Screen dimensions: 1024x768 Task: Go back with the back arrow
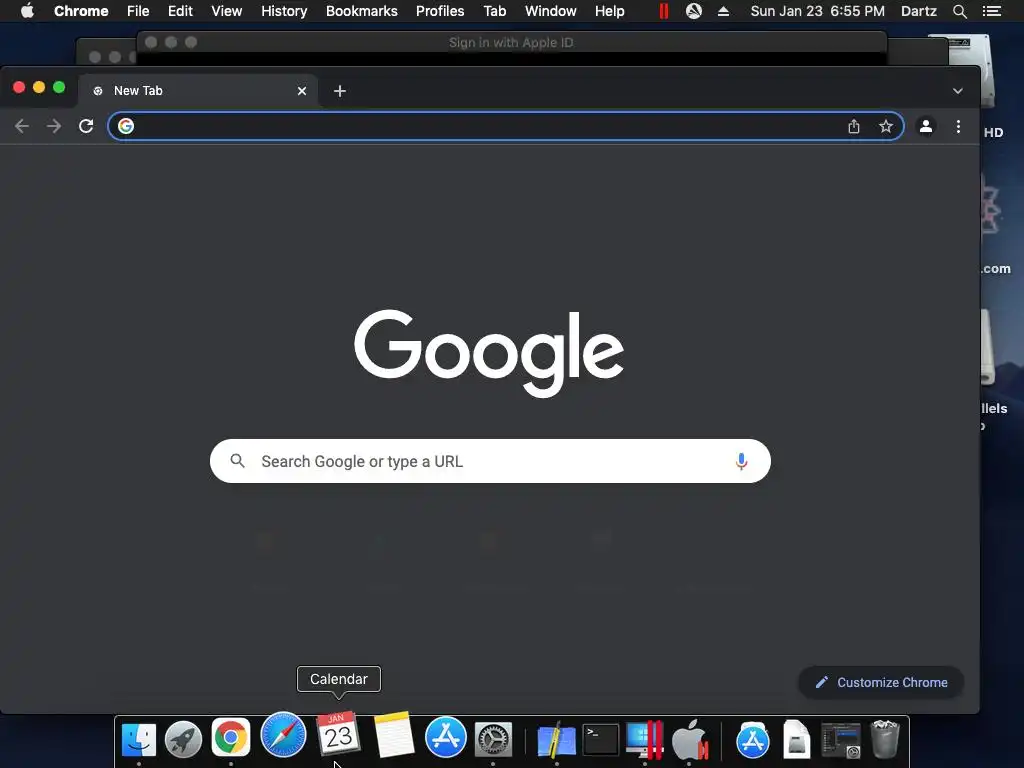tap(22, 126)
